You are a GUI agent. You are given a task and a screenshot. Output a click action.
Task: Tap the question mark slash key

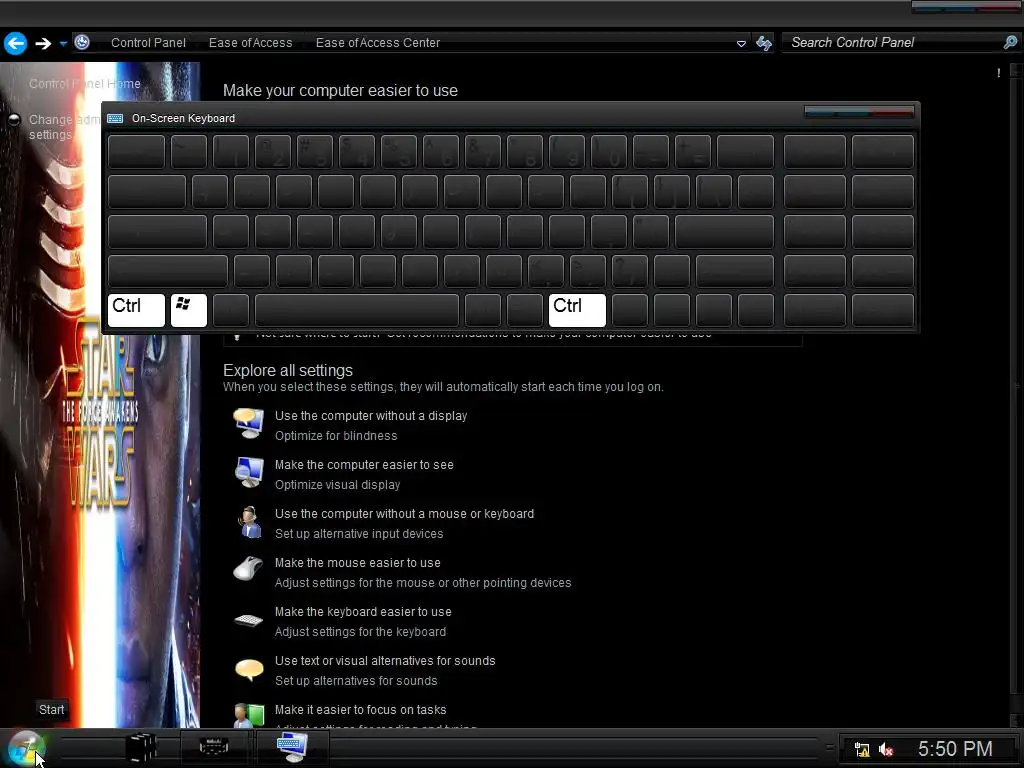(x=630, y=270)
